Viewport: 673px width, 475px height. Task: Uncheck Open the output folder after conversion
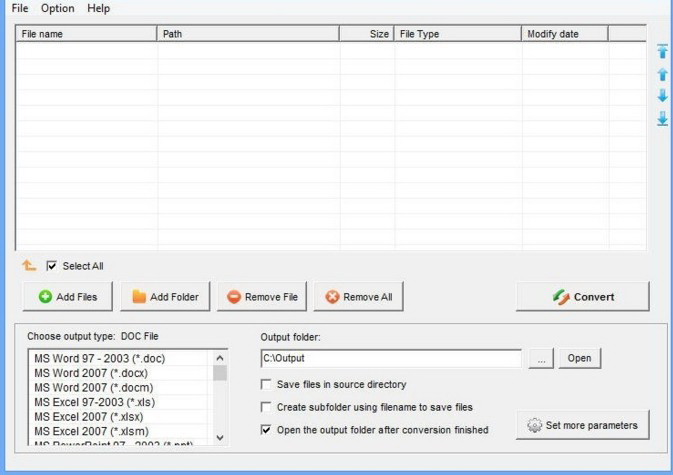coord(266,430)
